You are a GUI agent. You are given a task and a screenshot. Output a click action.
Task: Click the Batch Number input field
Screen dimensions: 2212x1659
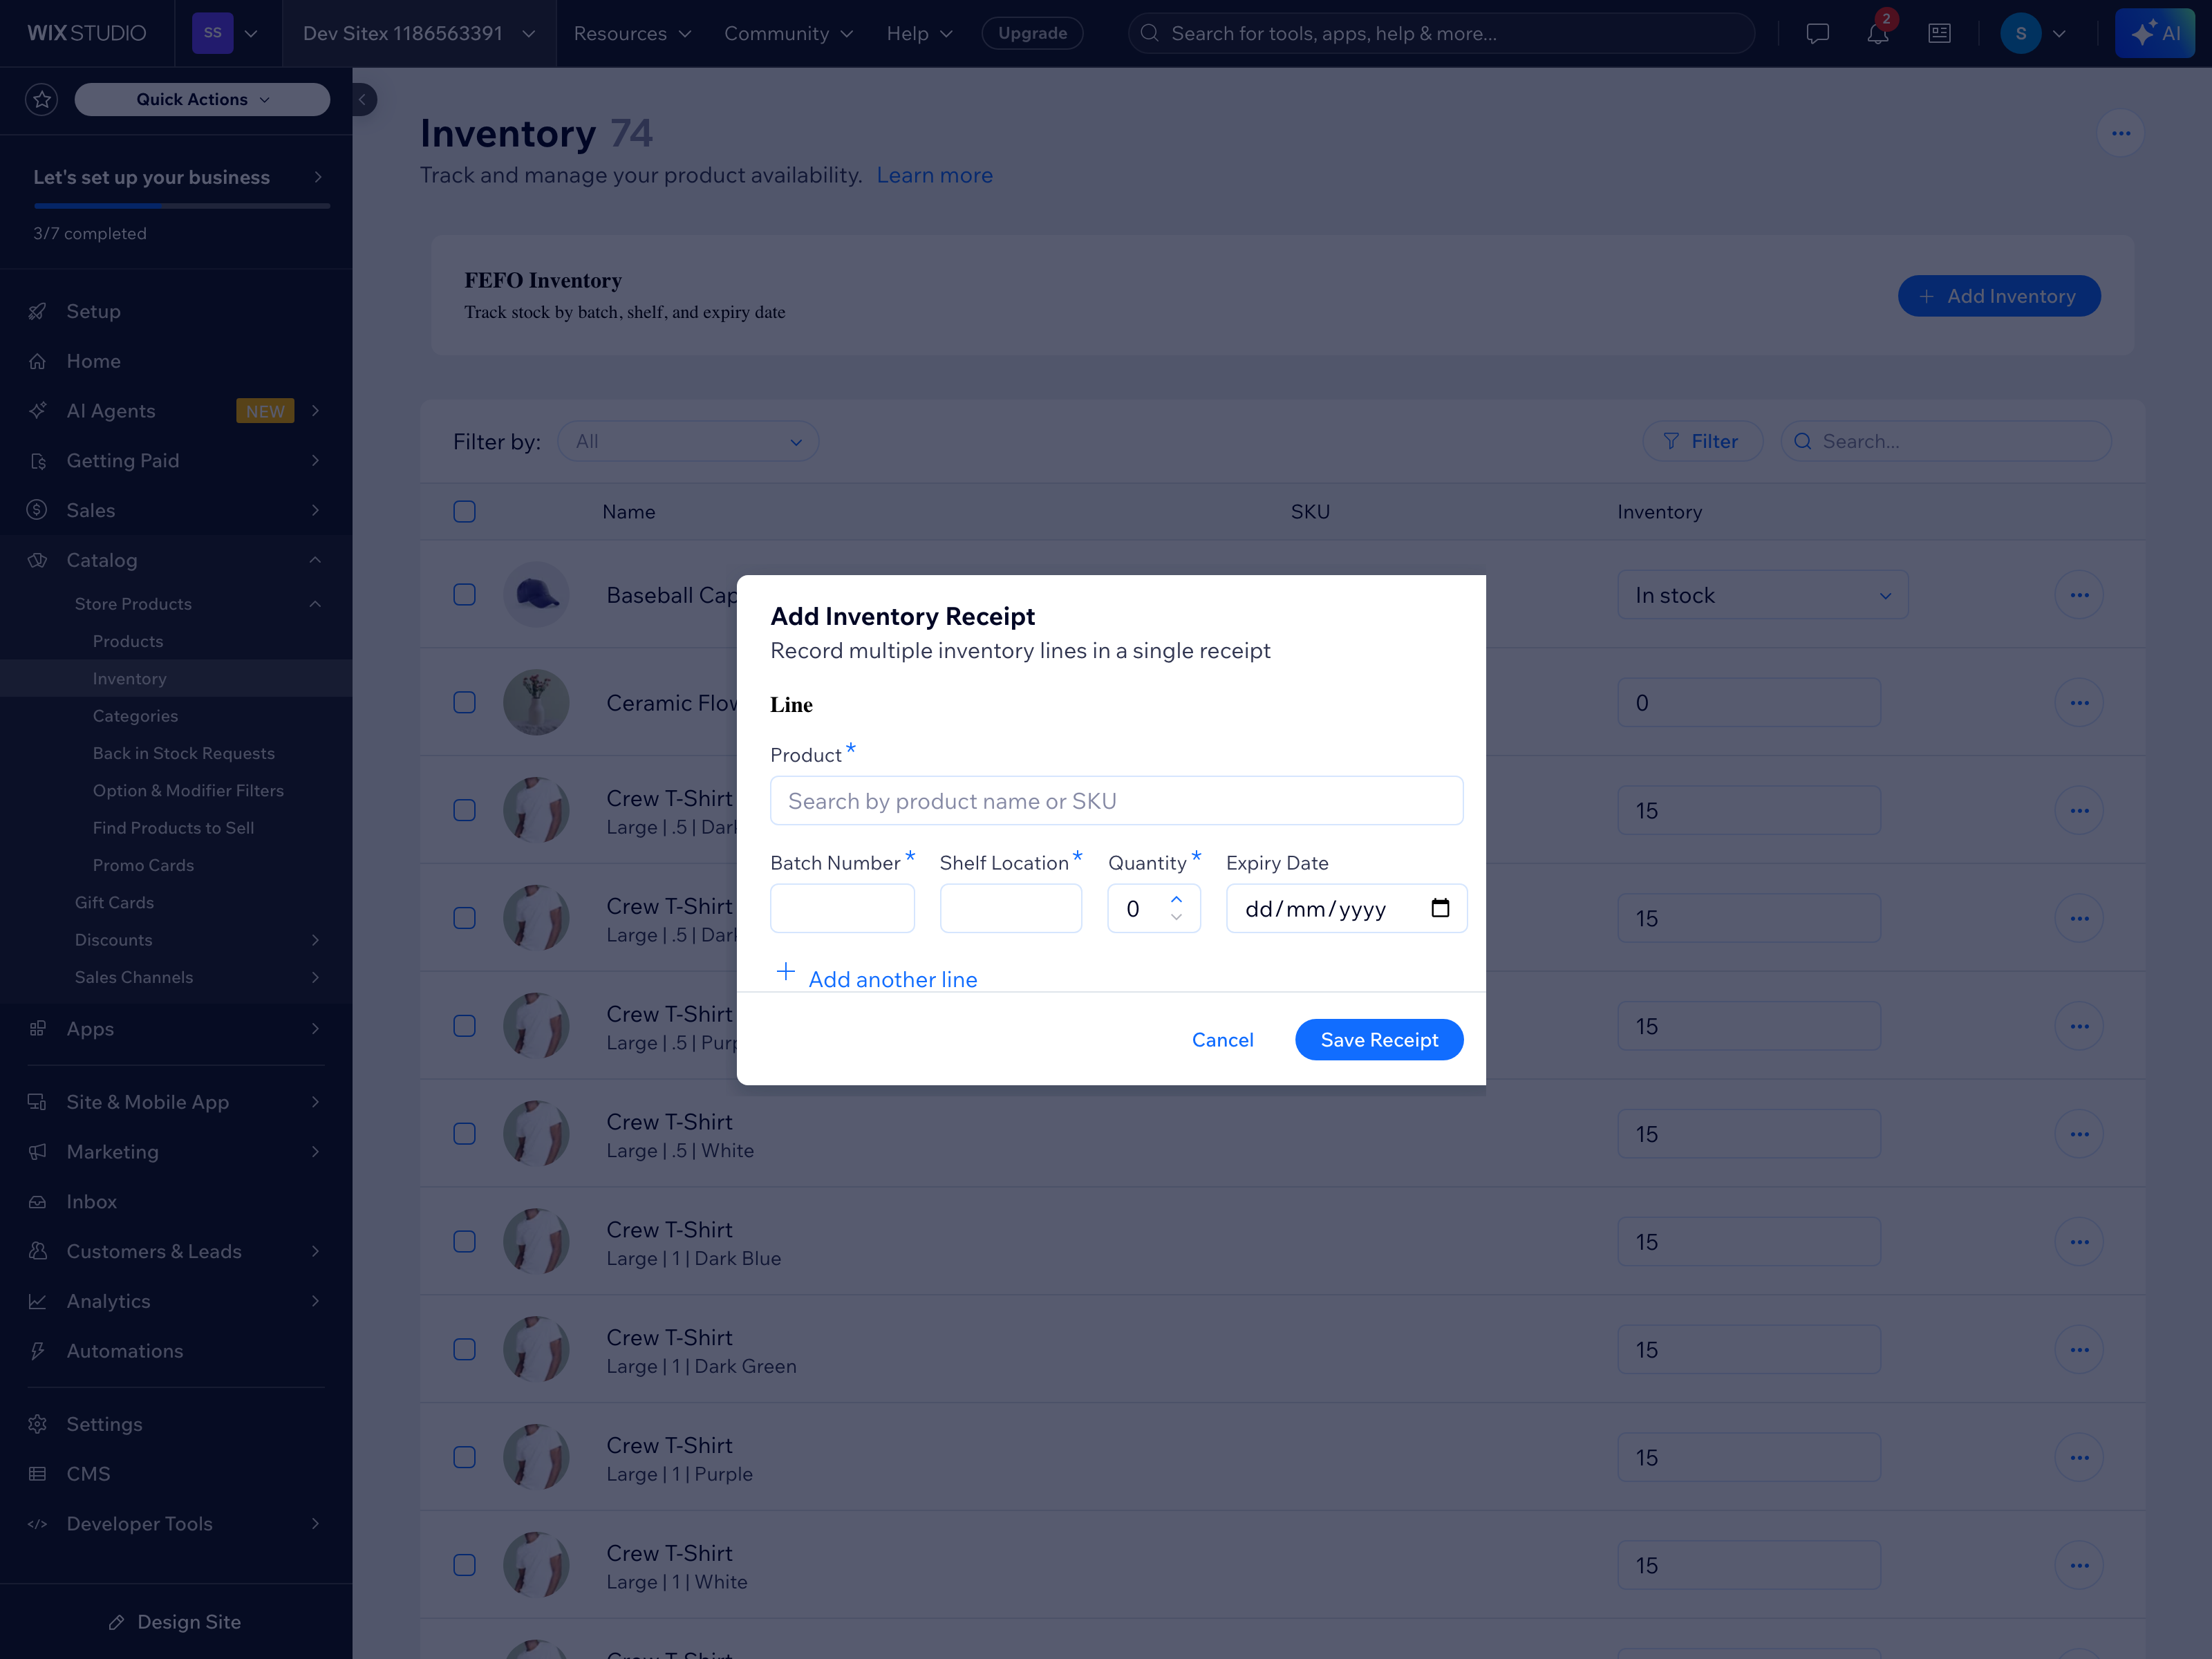pyautogui.click(x=842, y=908)
